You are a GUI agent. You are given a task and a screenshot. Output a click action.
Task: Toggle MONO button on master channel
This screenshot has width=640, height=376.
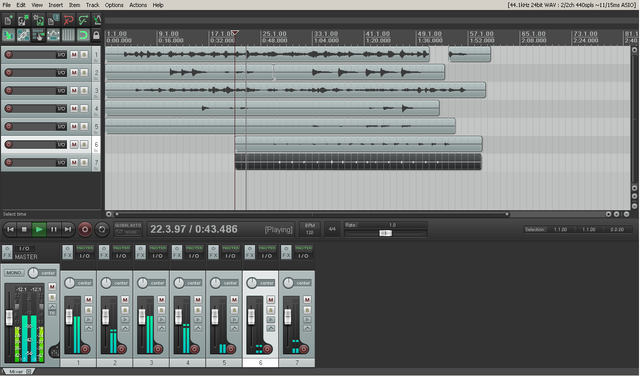click(x=13, y=273)
